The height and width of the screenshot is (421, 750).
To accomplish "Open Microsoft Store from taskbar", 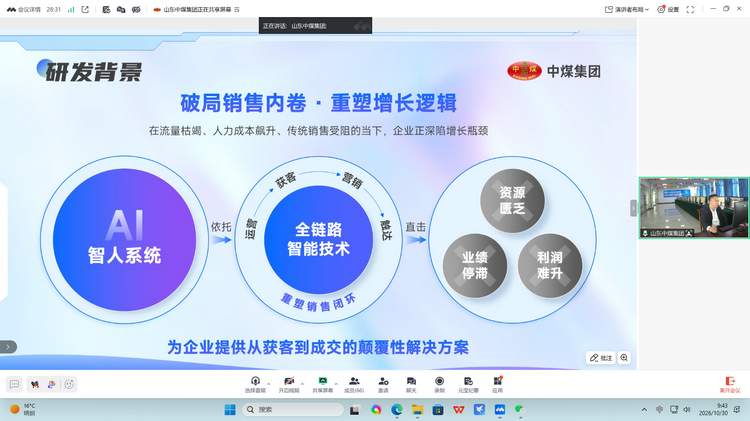I will [438, 410].
